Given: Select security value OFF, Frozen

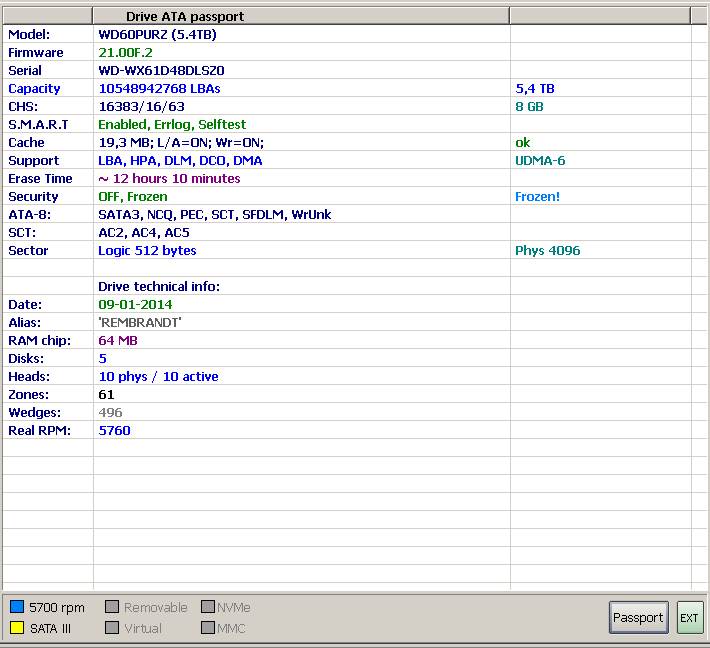Looking at the screenshot, I should pos(133,197).
